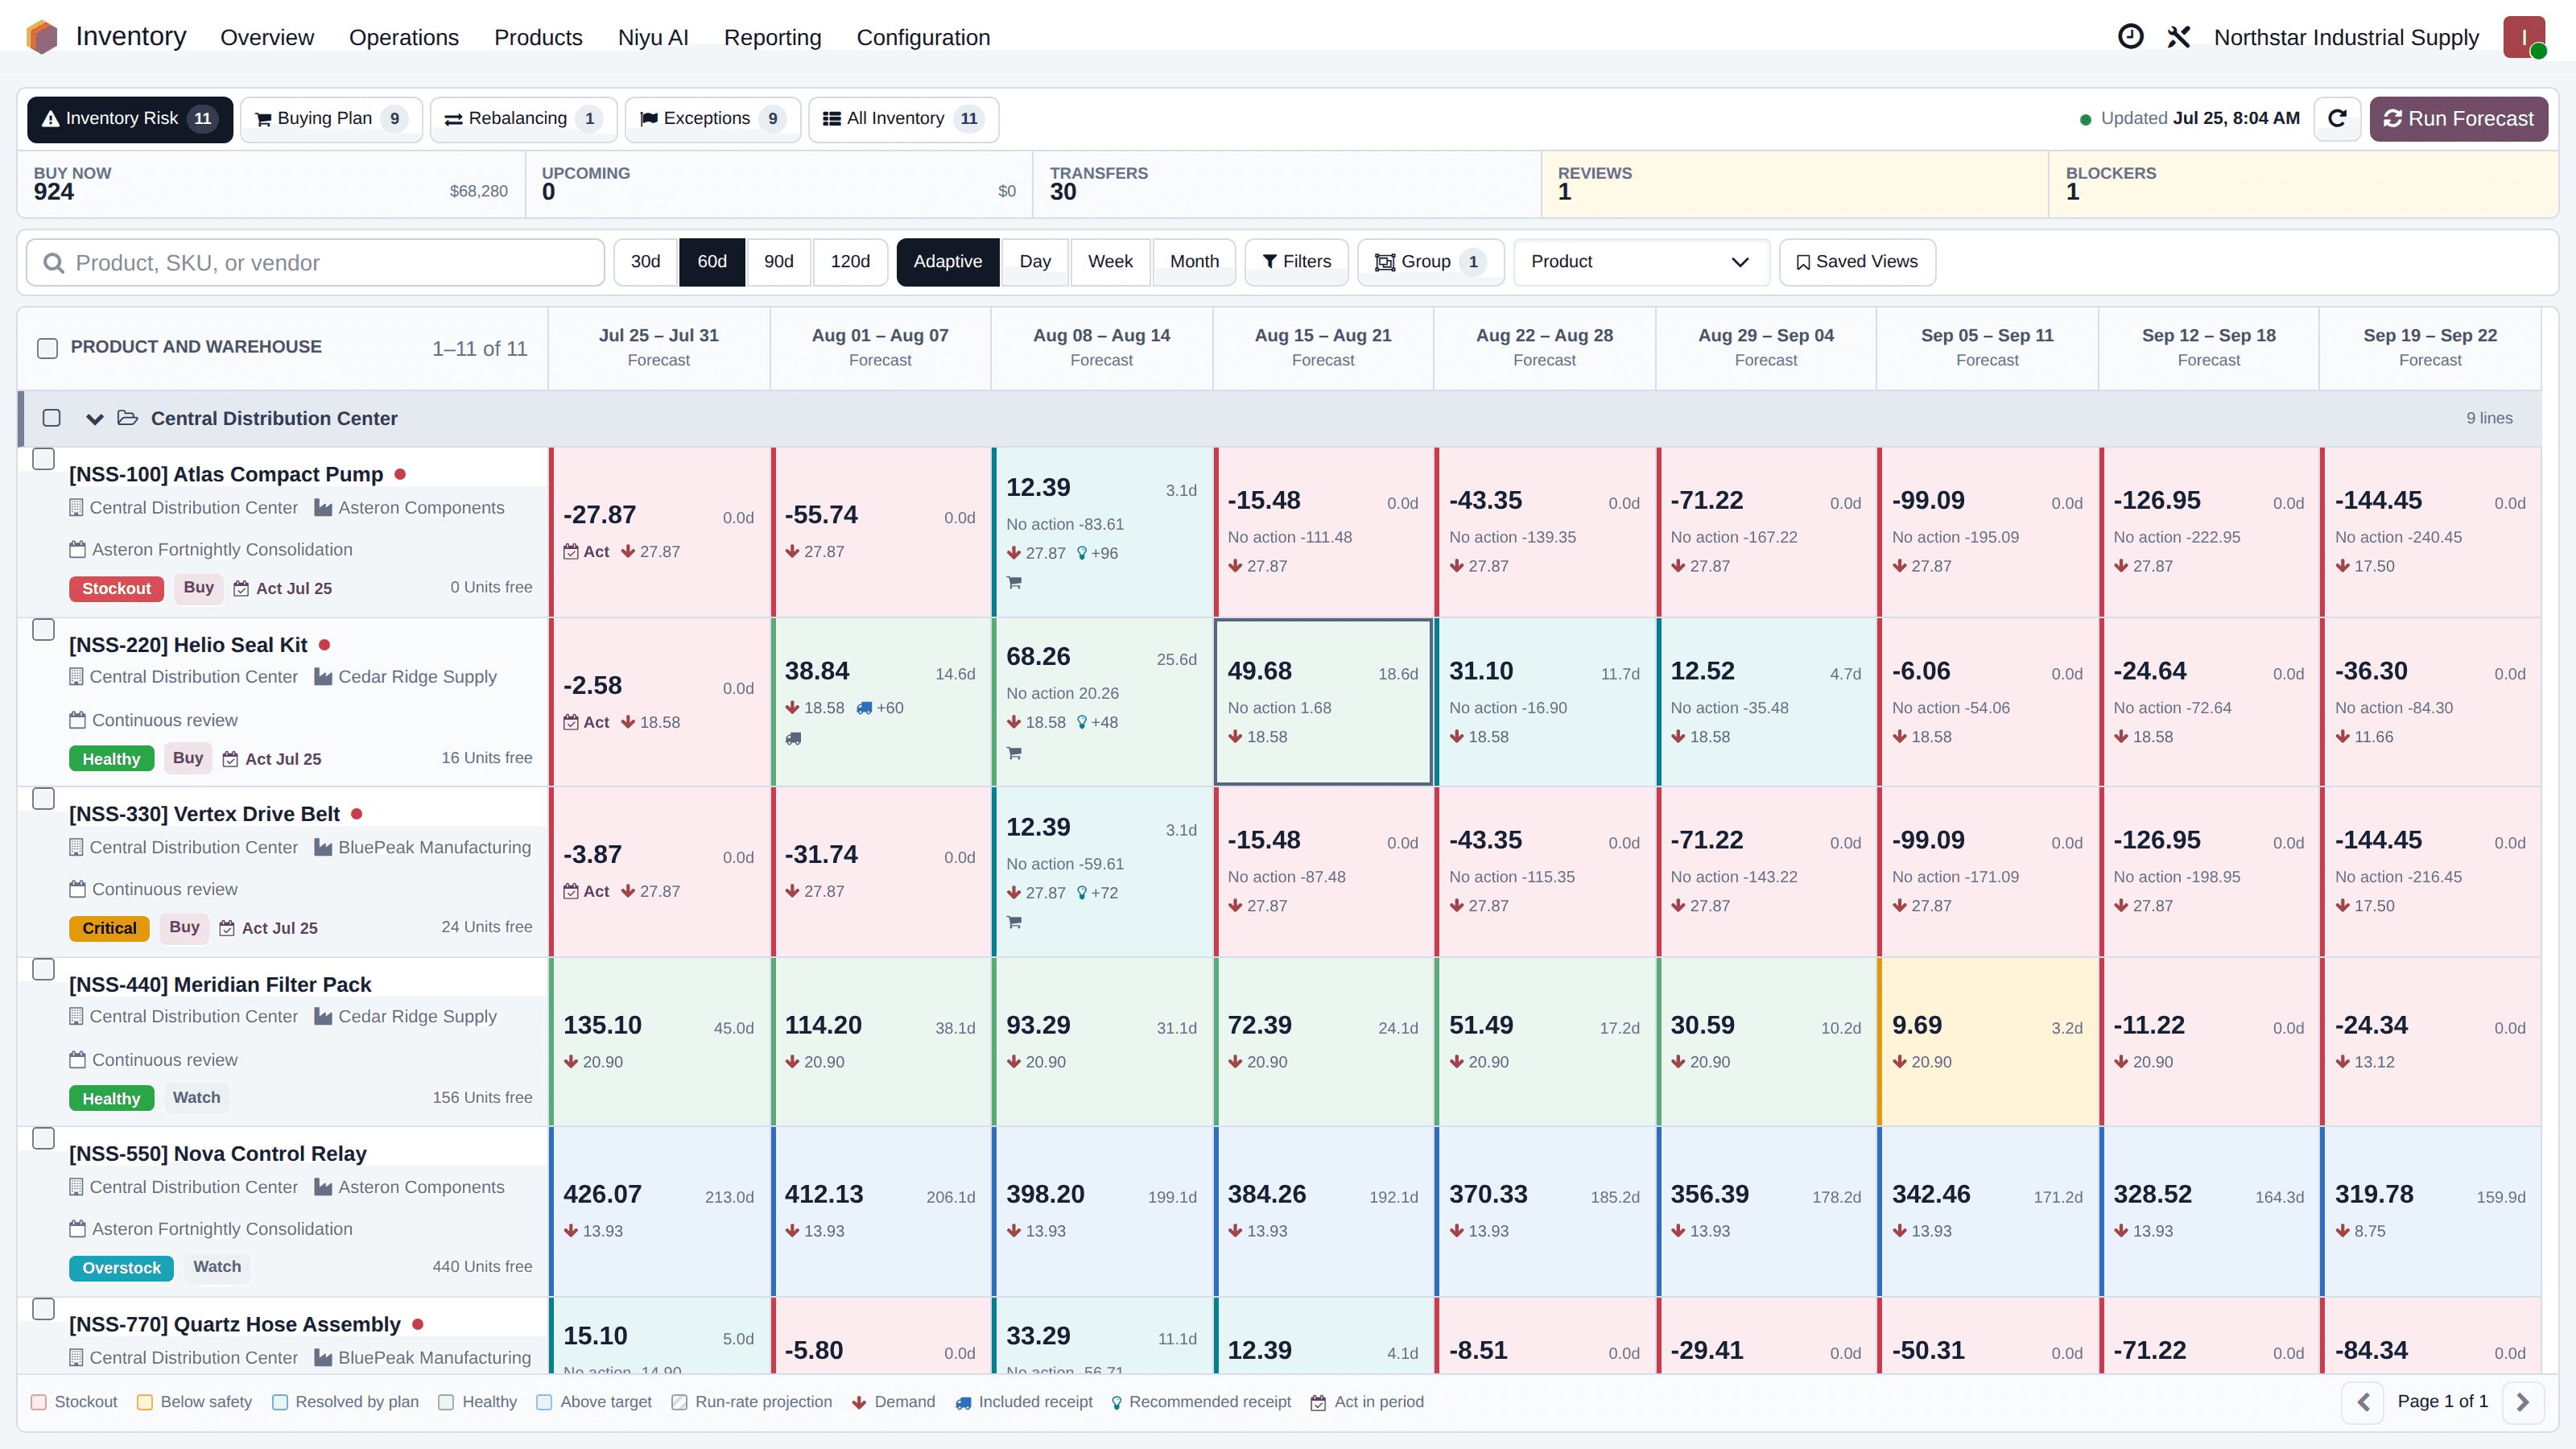
Task: Switch bucket view to Month
Action: pos(1194,262)
